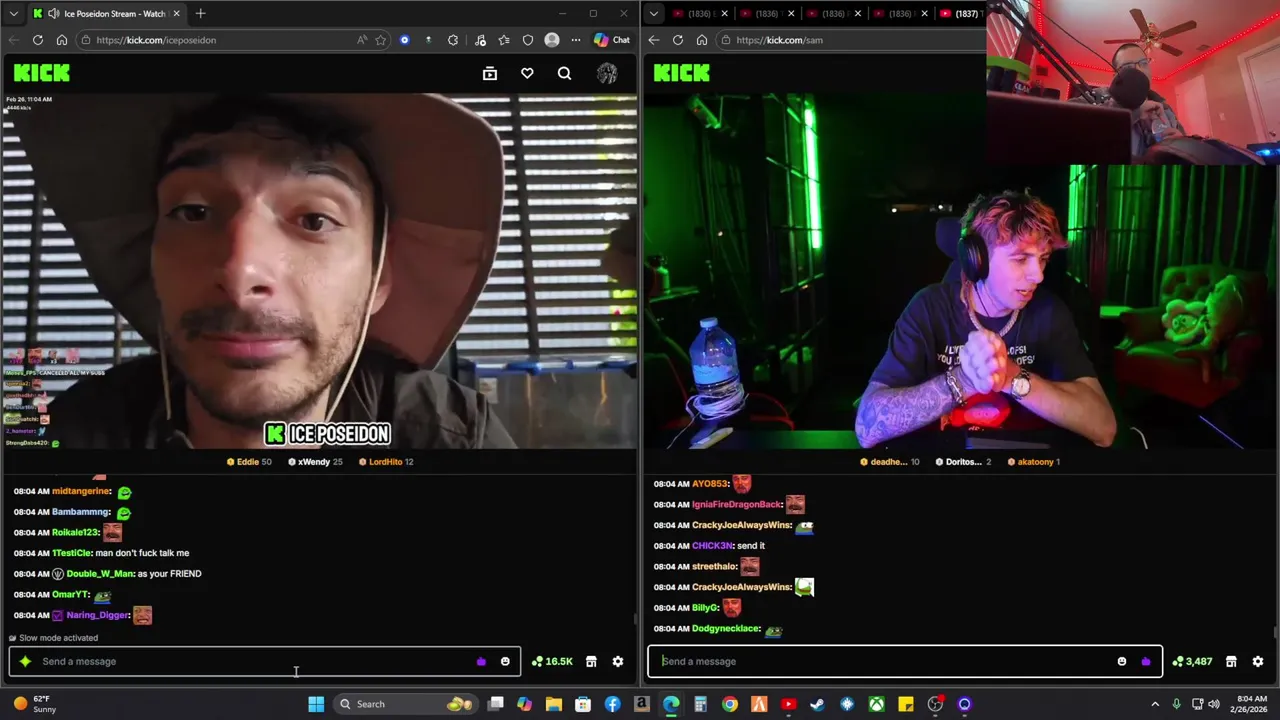Open the taskbar clock showing 8:04 AM
The width and height of the screenshot is (1280, 720).
point(1250,704)
